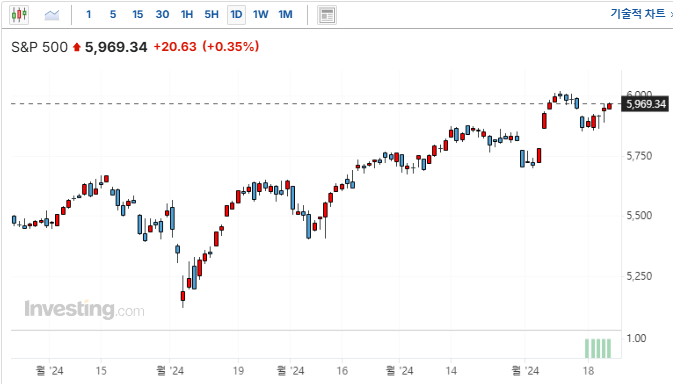
Task: Open the 기술적 차트 link
Action: click(x=638, y=14)
